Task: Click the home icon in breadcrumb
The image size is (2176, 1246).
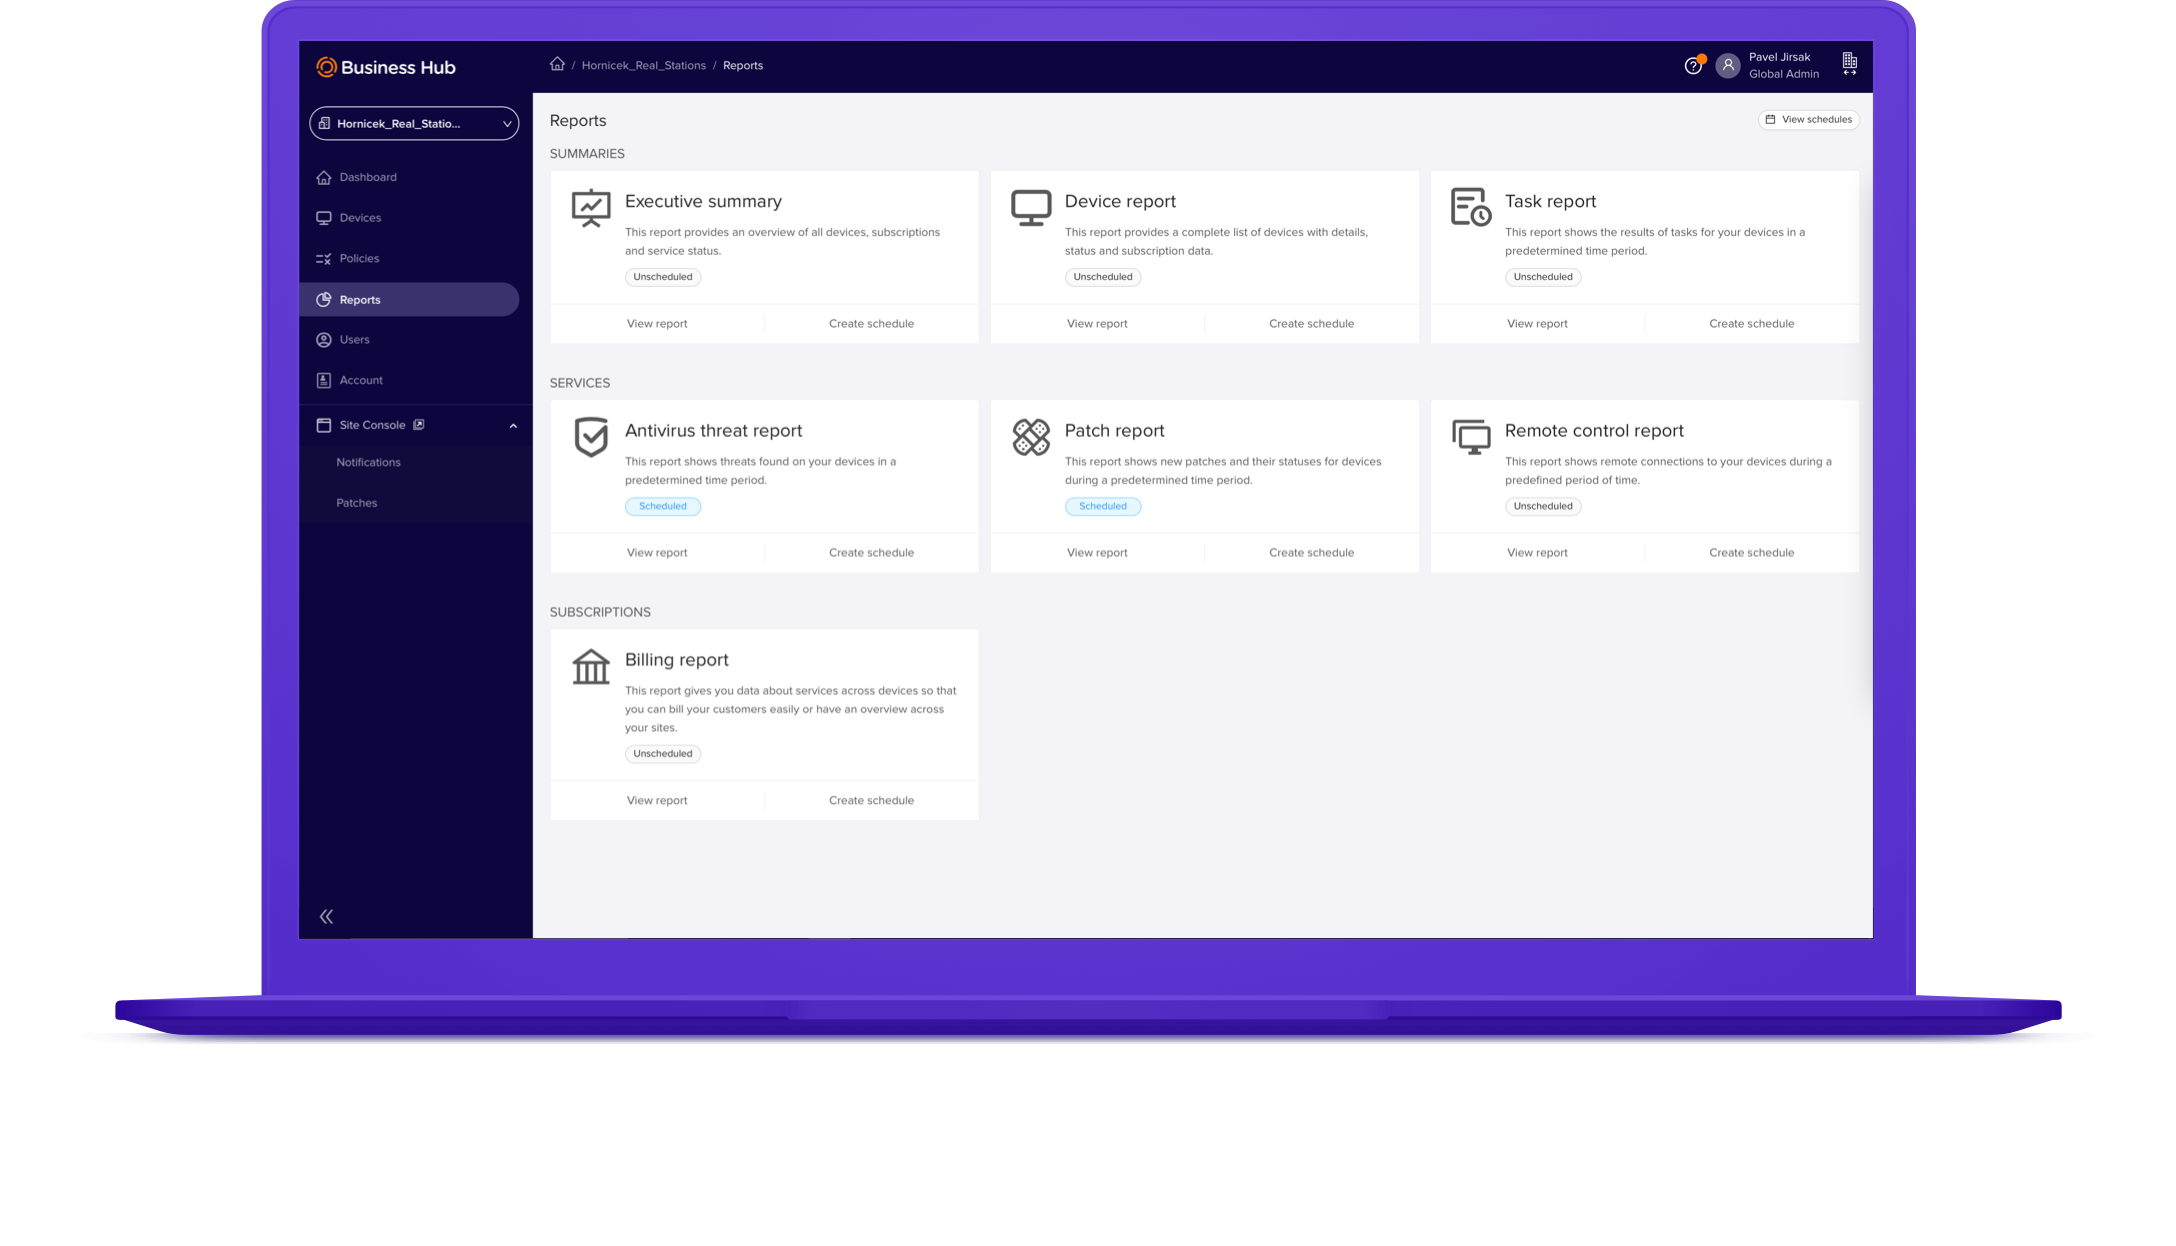Action: tap(557, 64)
